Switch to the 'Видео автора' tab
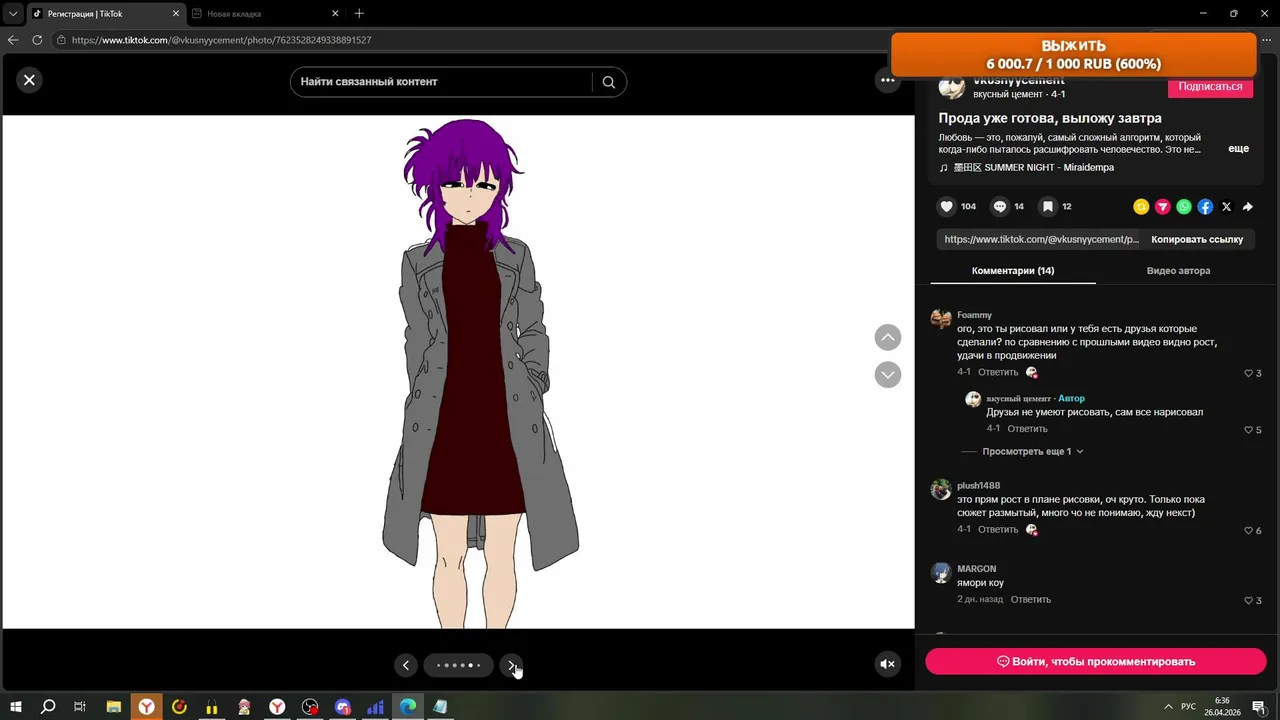Viewport: 1280px width, 720px height. point(1178,271)
